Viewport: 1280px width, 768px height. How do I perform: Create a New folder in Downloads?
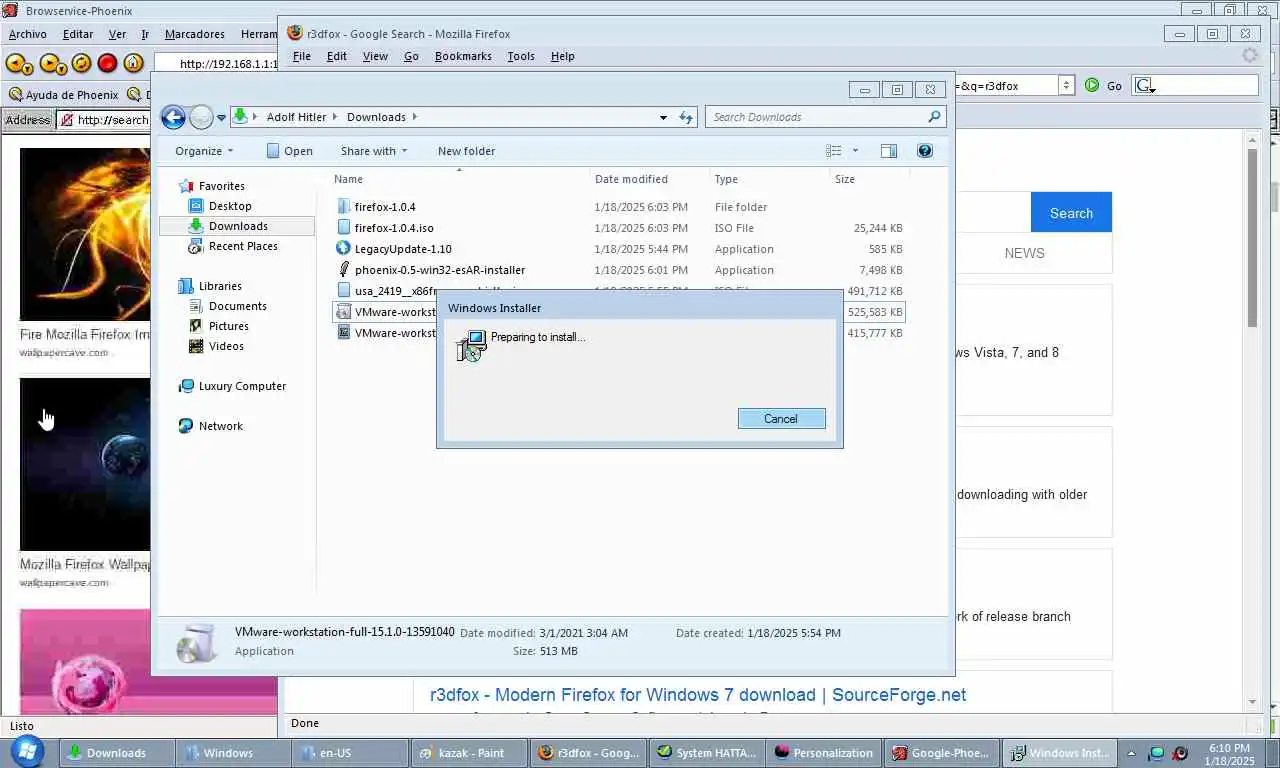466,151
